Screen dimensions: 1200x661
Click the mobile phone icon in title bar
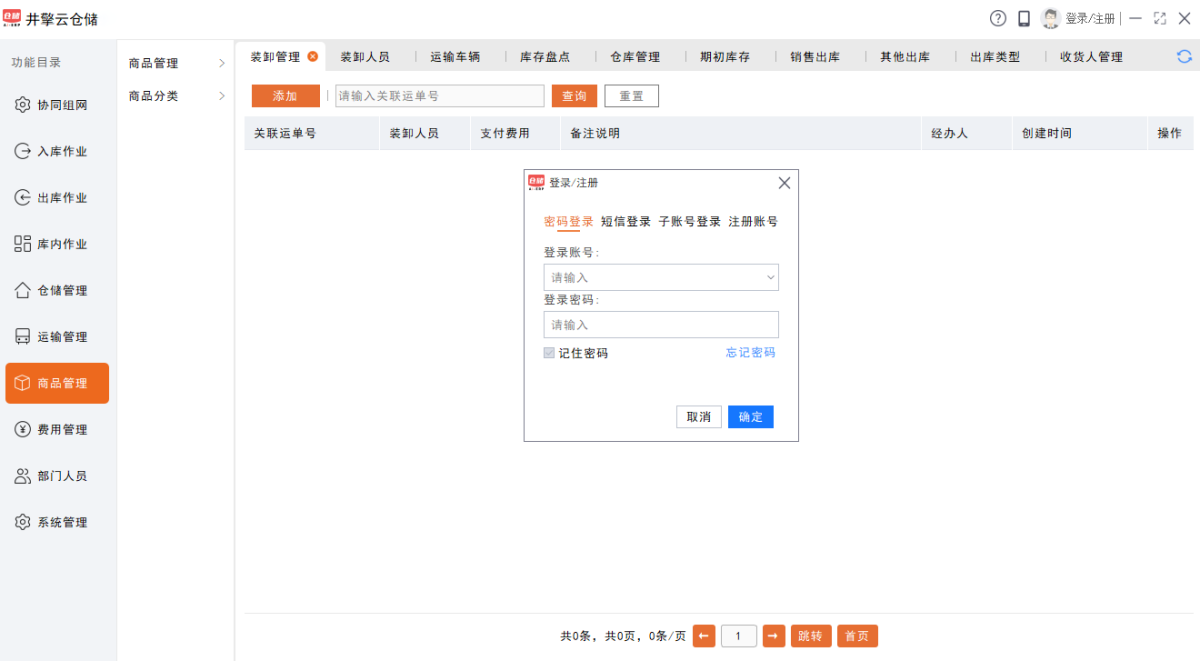(x=1024, y=18)
